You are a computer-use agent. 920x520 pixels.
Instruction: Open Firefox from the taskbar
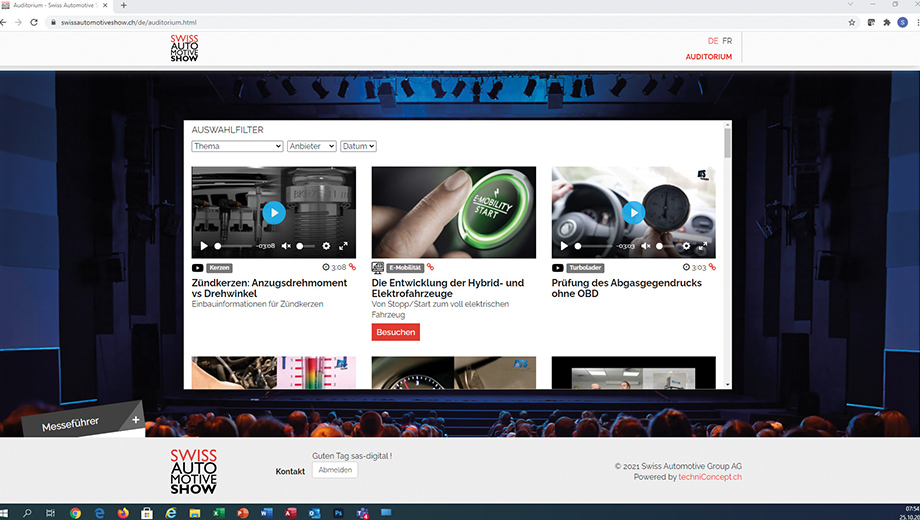(x=123, y=513)
